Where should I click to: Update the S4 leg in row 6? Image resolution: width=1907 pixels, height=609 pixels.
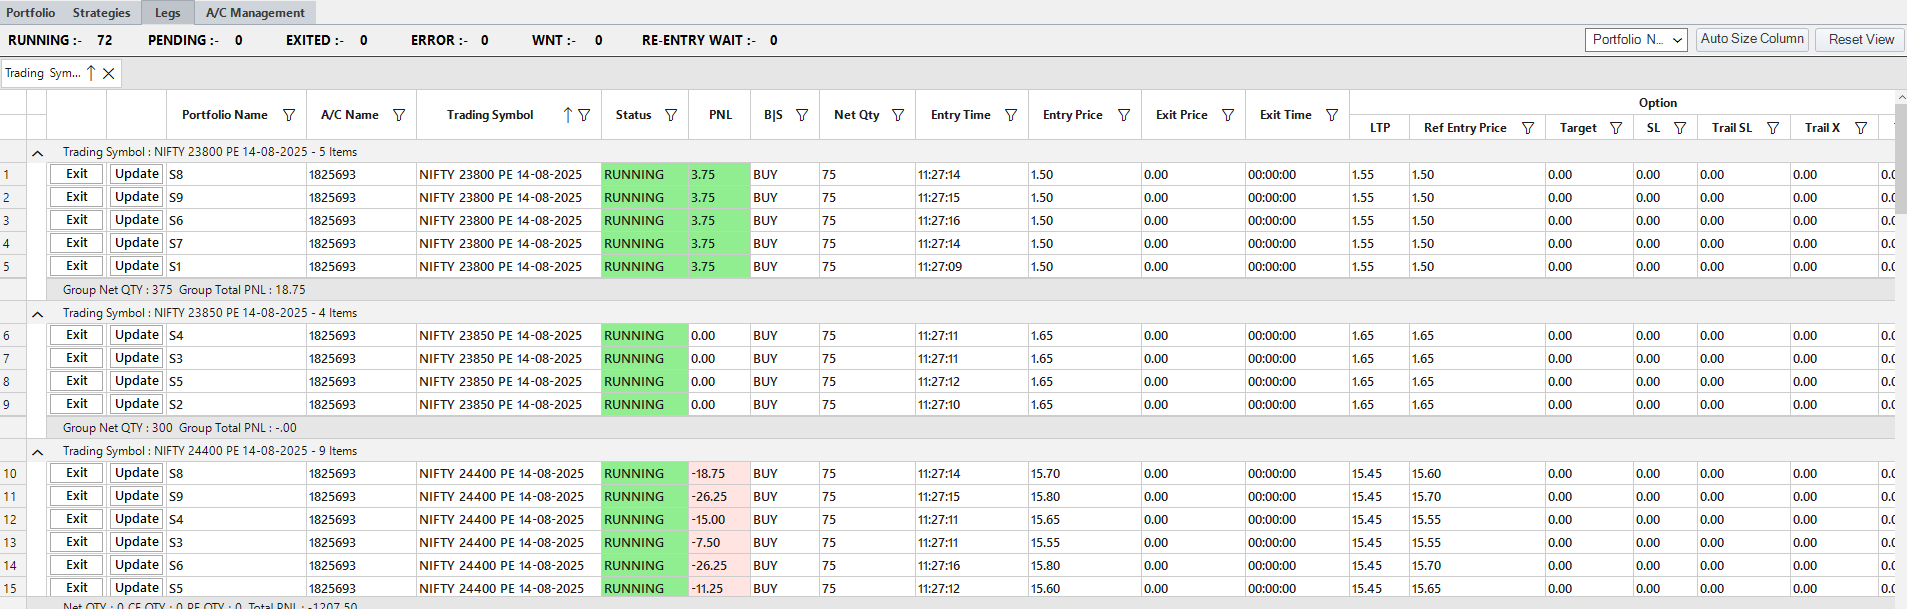click(x=136, y=335)
